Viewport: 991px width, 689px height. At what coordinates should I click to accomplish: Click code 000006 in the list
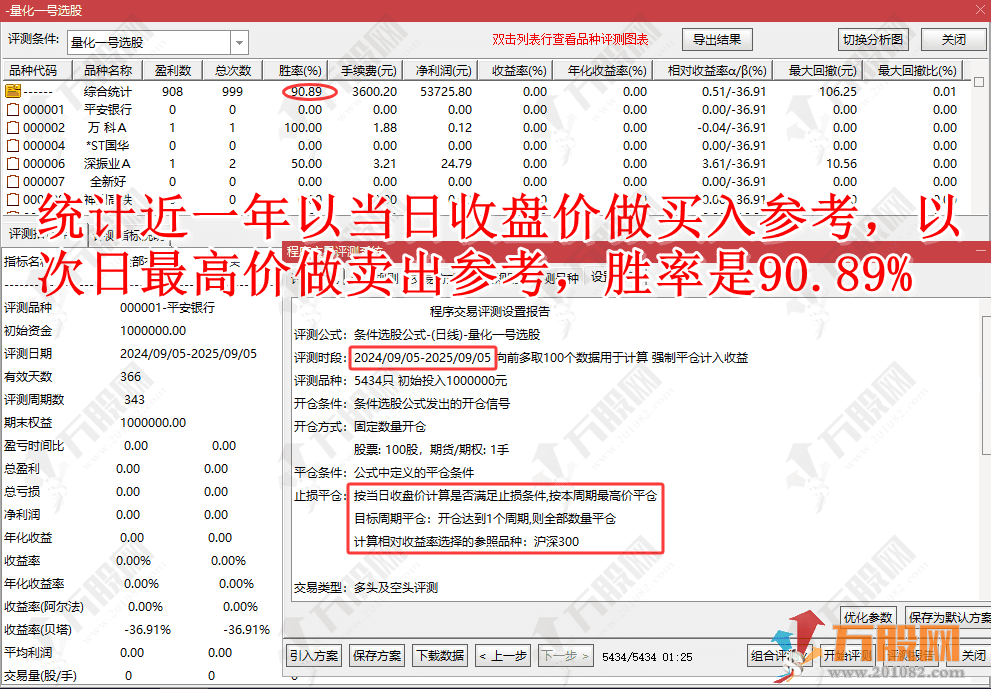[x=44, y=164]
